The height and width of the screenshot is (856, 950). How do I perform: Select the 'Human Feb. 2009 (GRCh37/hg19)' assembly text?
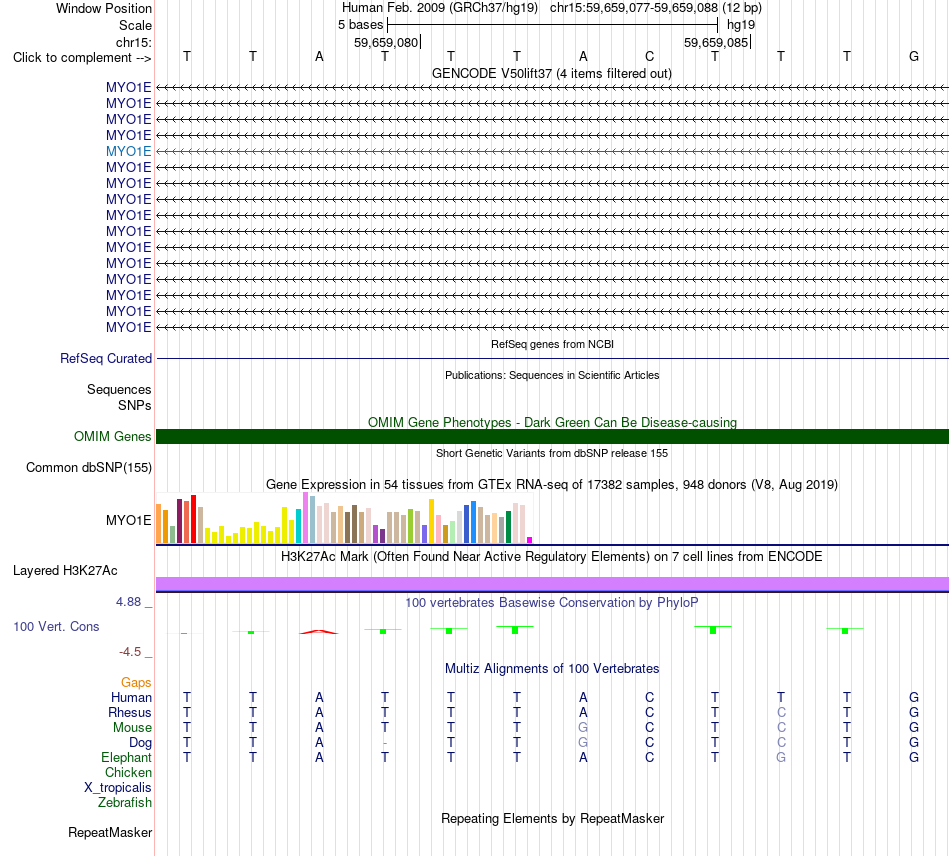click(439, 8)
